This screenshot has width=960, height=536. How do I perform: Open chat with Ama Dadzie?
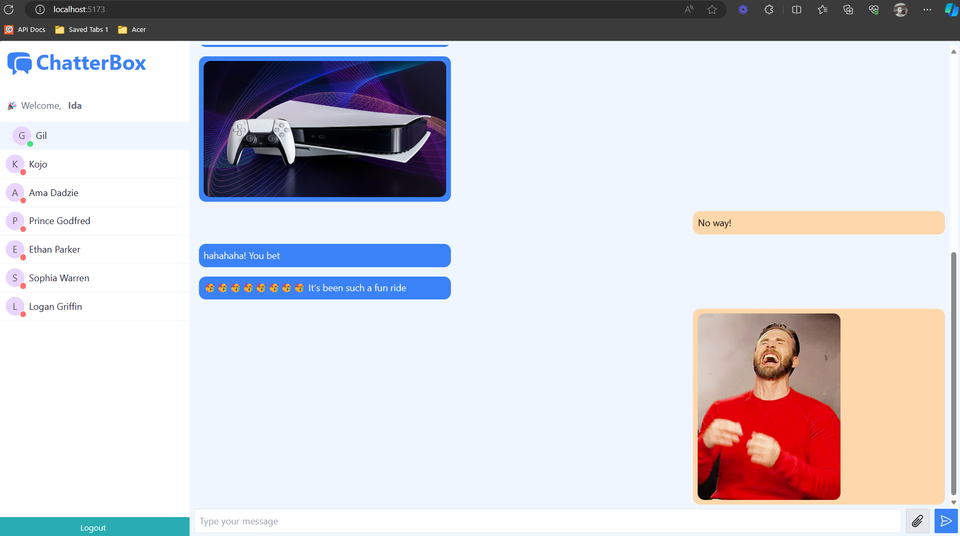(95, 192)
